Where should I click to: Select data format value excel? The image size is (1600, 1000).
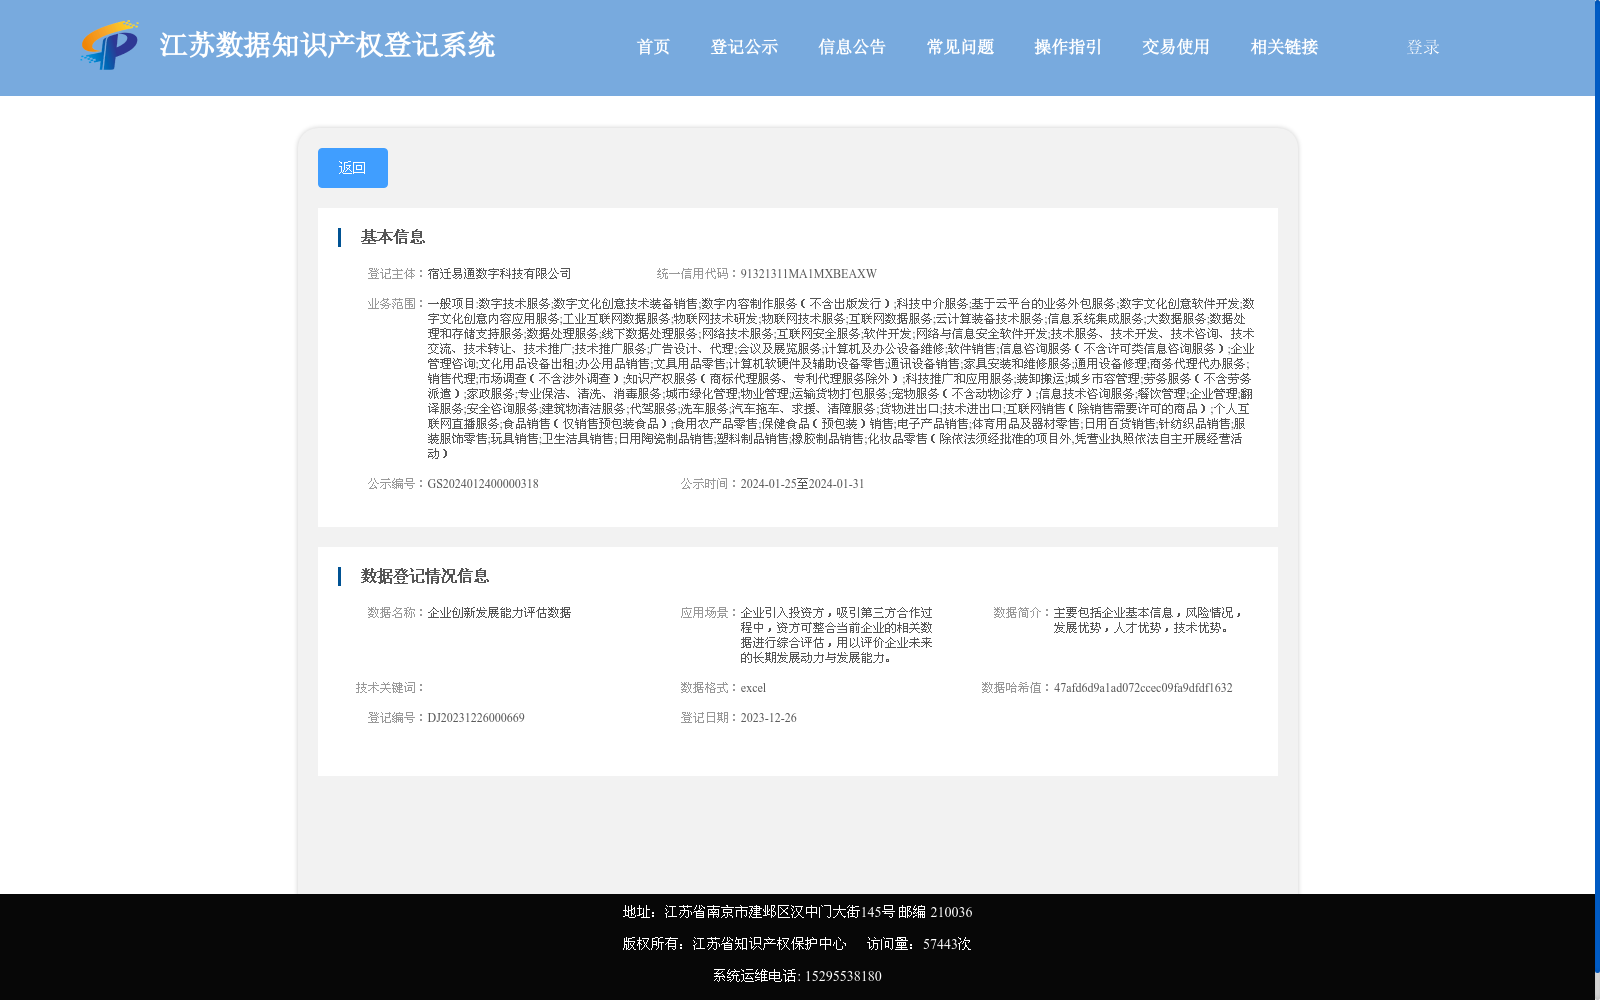click(753, 688)
